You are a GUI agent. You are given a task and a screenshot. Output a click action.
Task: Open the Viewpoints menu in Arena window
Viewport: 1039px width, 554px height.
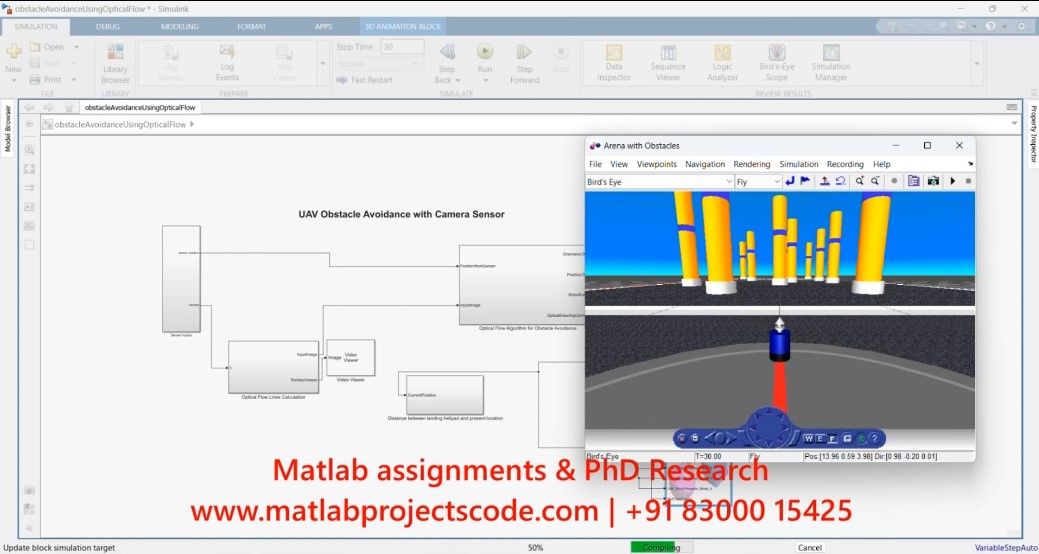pos(657,164)
